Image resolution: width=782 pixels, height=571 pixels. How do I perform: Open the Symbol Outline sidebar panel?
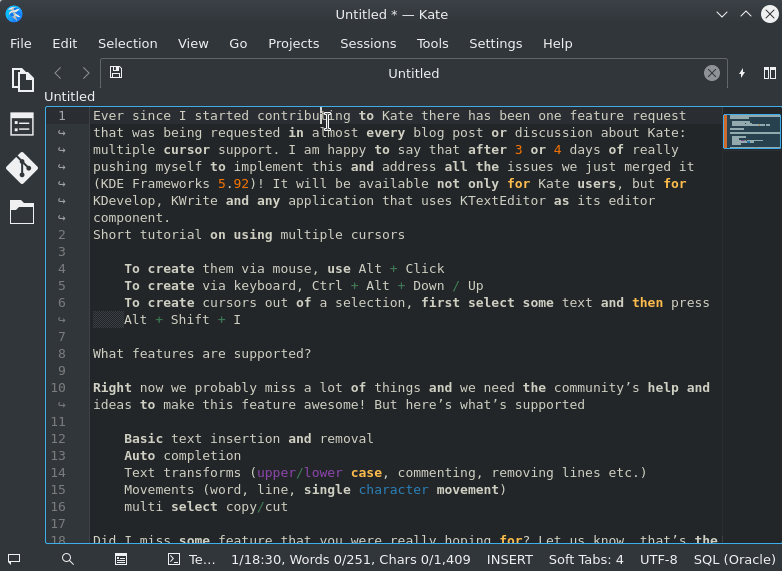click(x=22, y=124)
